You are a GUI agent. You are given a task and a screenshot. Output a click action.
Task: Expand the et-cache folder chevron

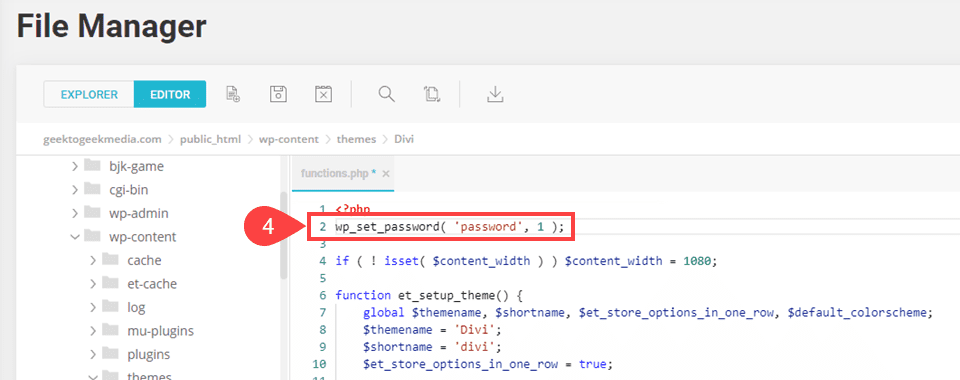tap(93, 283)
